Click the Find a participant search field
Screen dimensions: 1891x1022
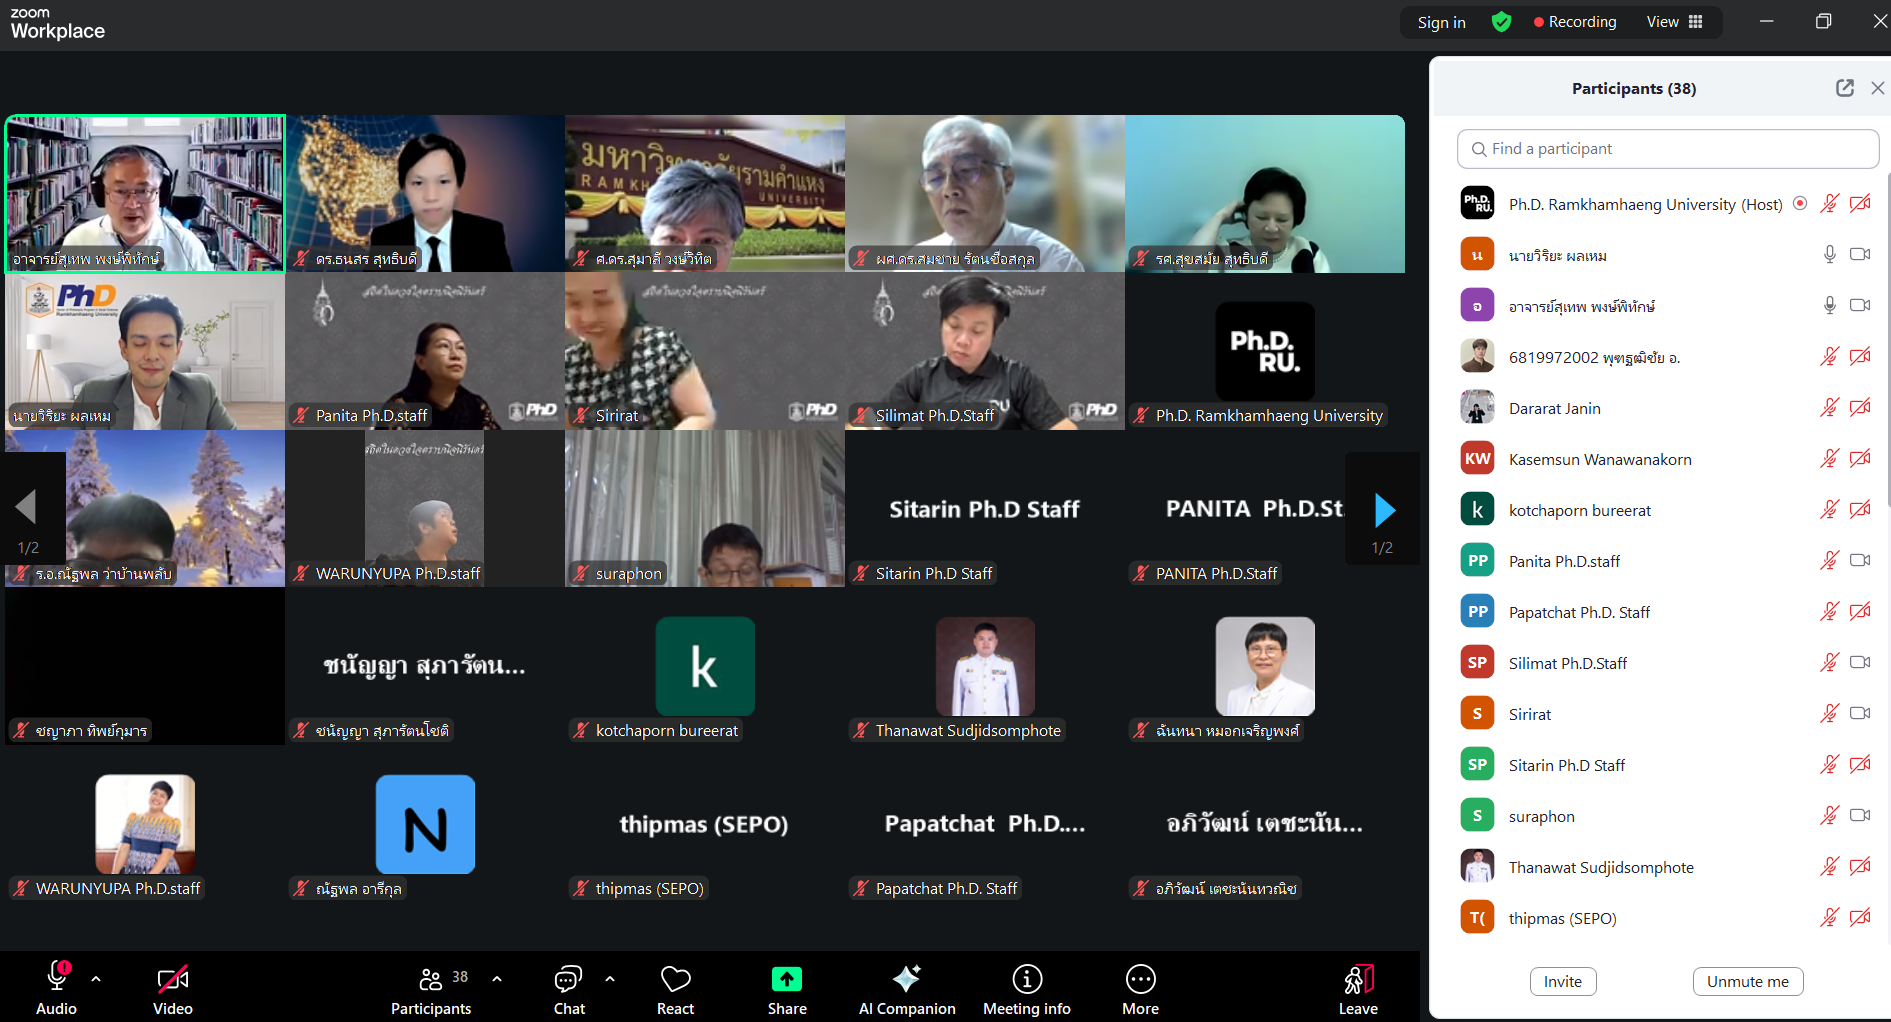point(1668,149)
